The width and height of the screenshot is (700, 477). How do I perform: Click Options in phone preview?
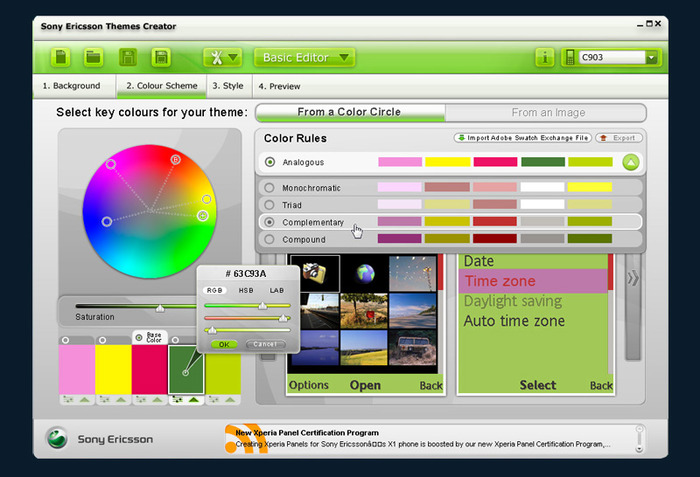[308, 385]
